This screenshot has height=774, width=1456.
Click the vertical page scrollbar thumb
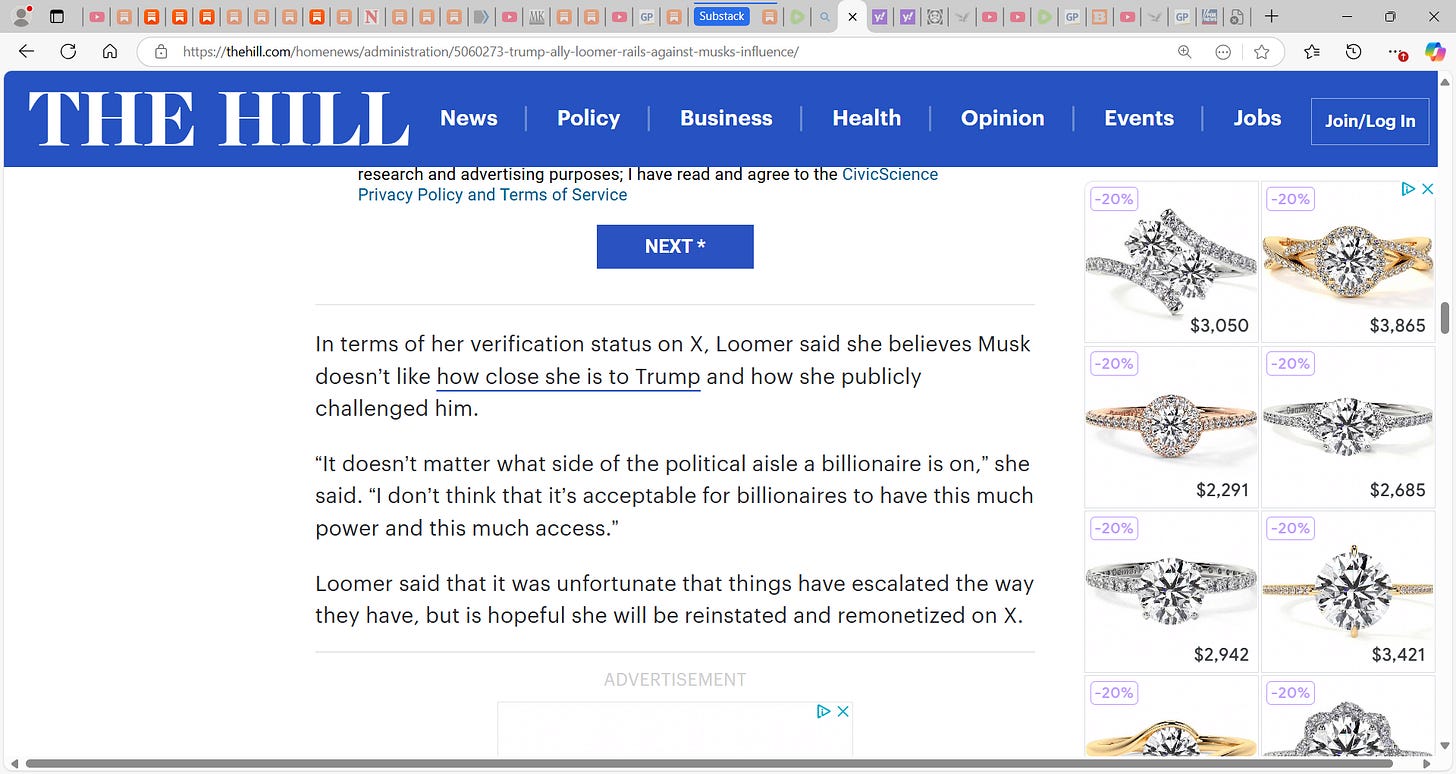tap(1444, 318)
